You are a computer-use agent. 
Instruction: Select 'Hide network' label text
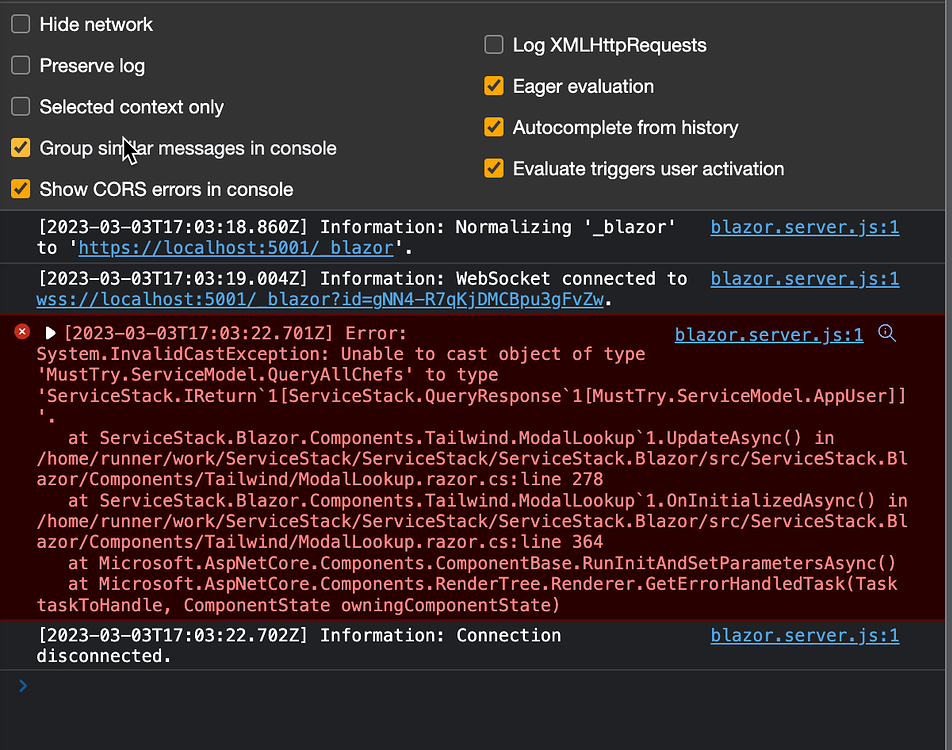(x=96, y=24)
